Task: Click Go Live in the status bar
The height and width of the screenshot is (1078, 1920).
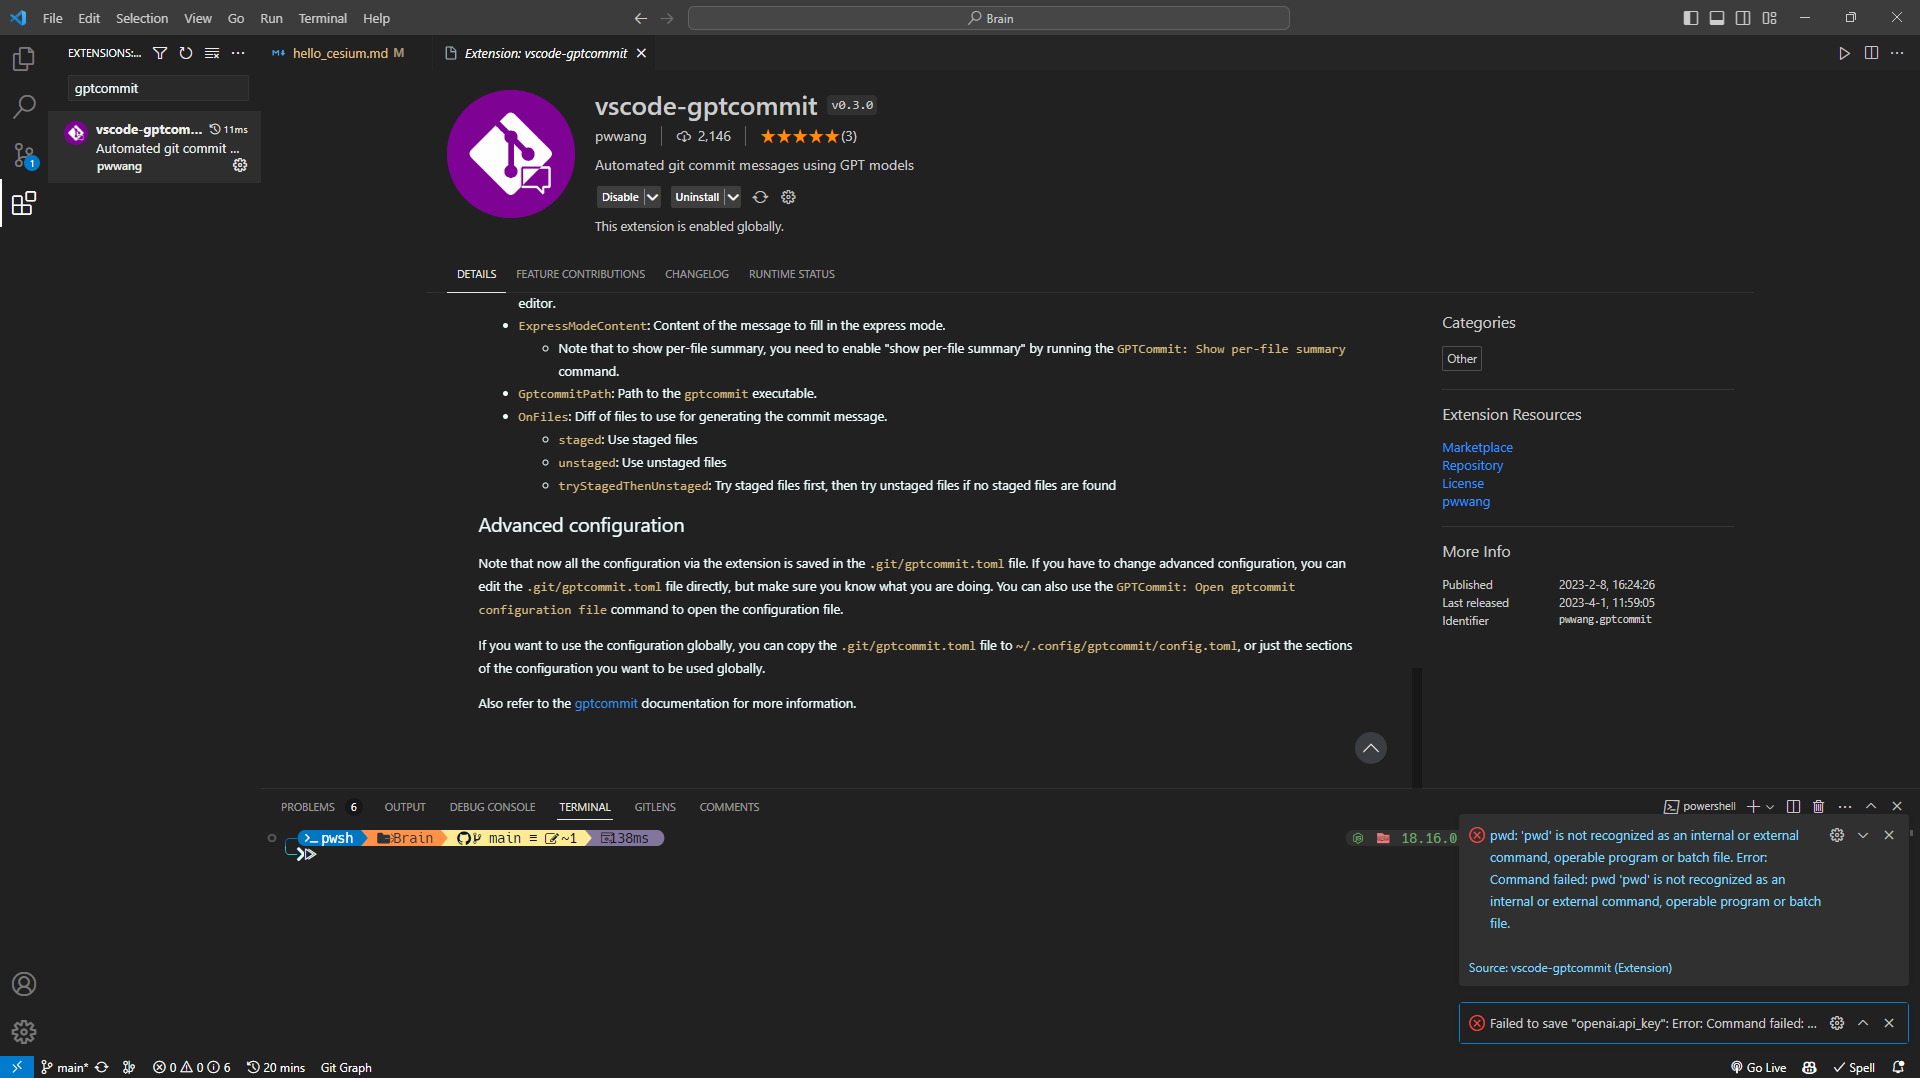Action: click(x=1758, y=1067)
